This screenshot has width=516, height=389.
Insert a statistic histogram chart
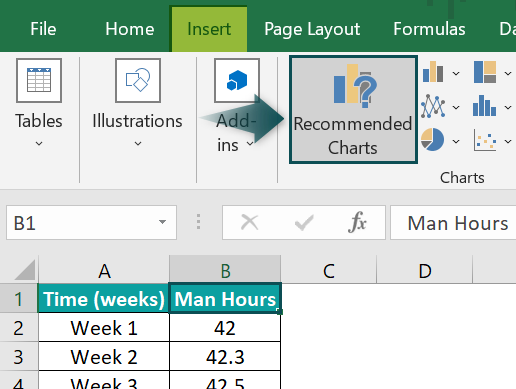coord(484,106)
